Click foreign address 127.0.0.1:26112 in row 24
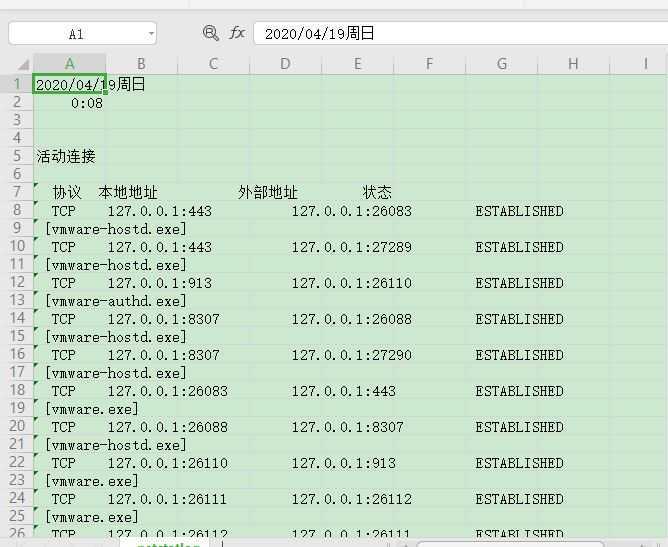Viewport: 668px width, 547px height. coord(351,499)
